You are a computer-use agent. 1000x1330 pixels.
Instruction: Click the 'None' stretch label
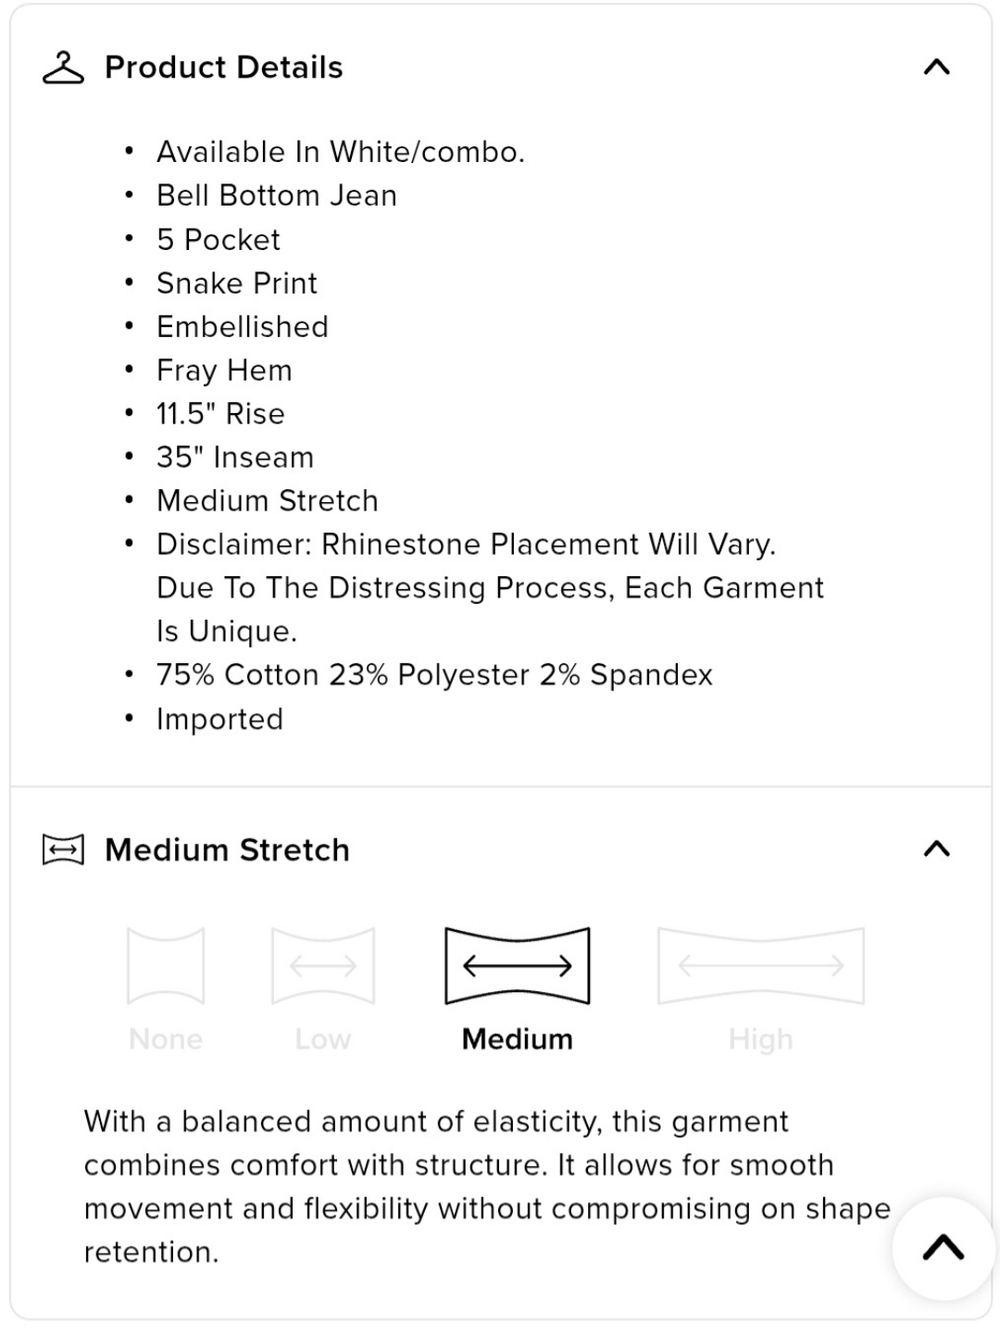coord(166,1039)
